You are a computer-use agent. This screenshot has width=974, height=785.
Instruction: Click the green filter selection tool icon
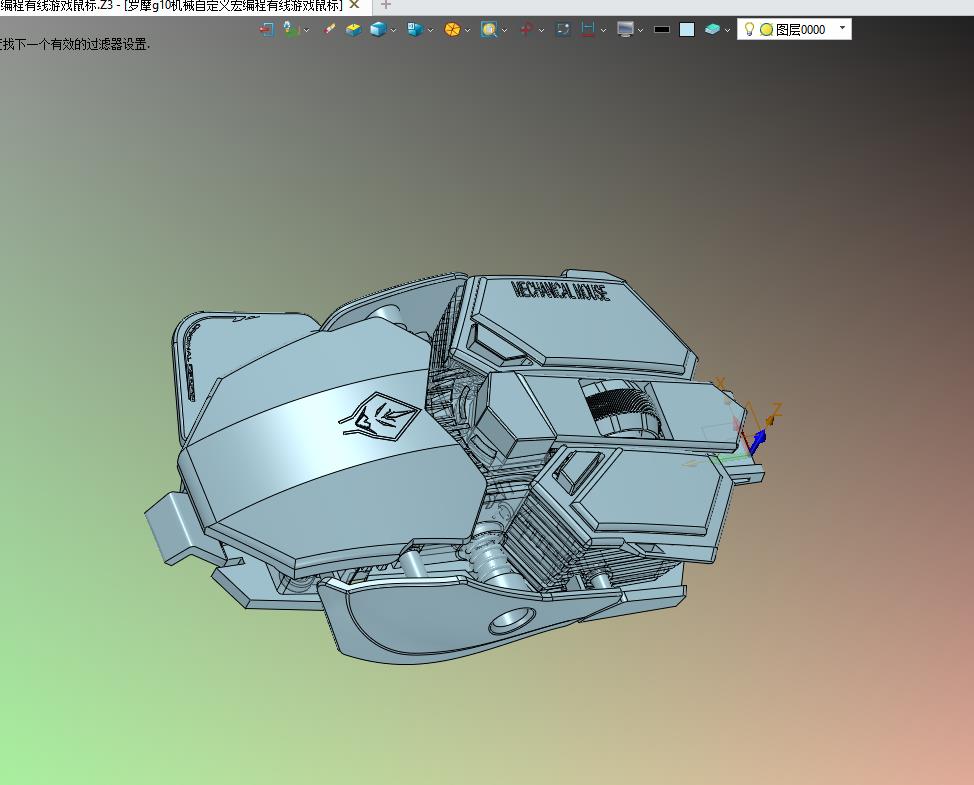(x=291, y=29)
